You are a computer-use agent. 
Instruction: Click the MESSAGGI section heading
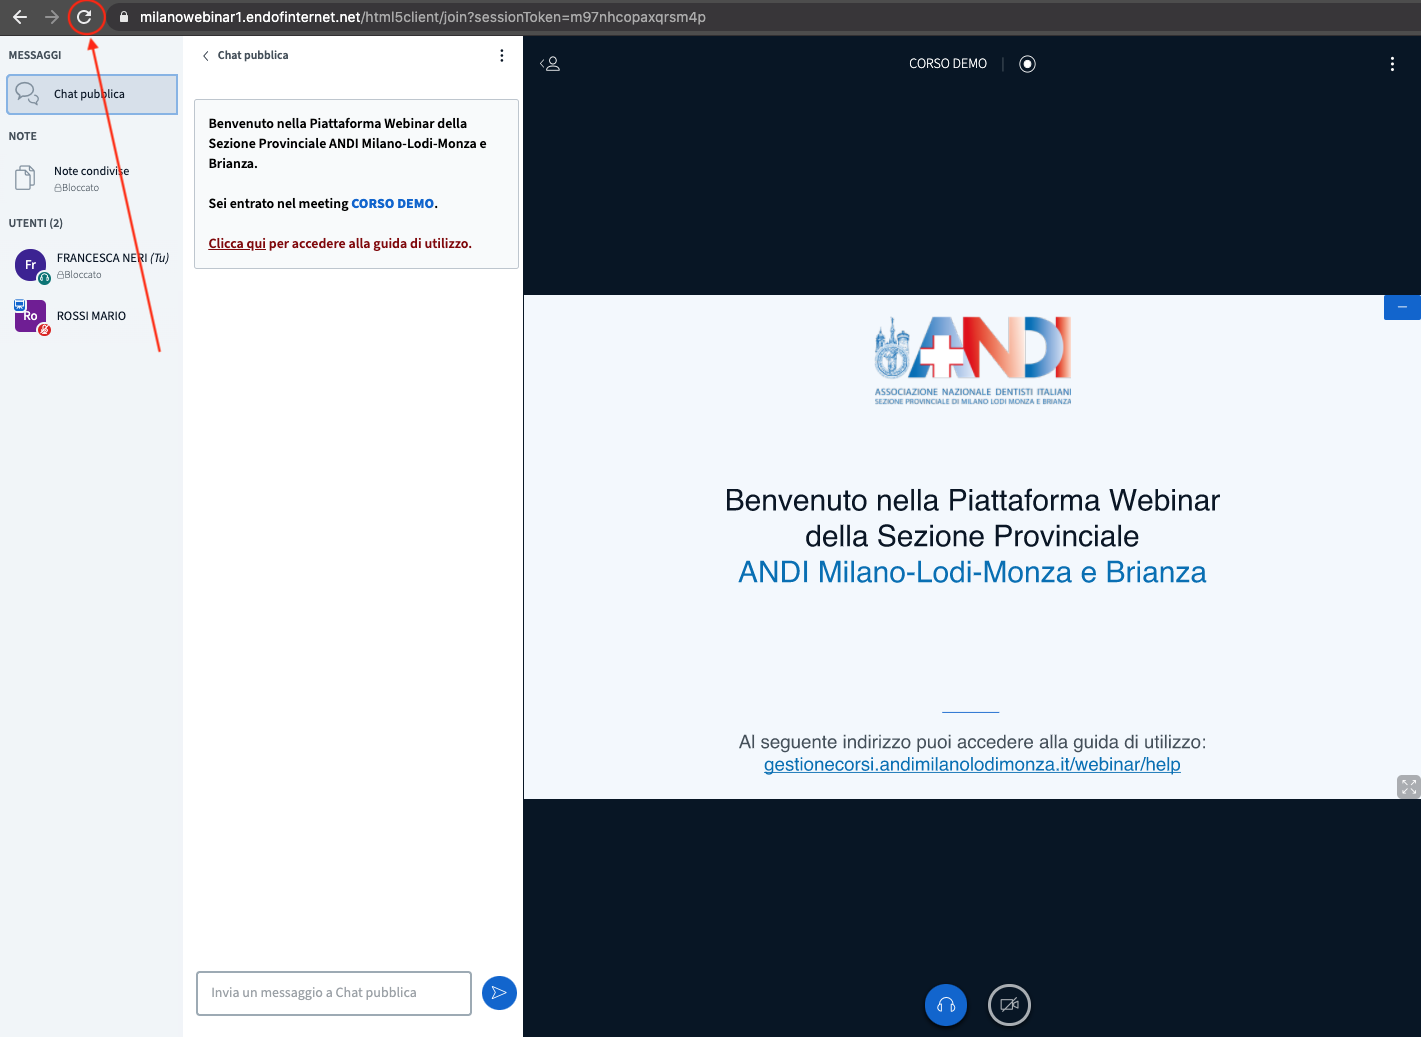point(35,56)
